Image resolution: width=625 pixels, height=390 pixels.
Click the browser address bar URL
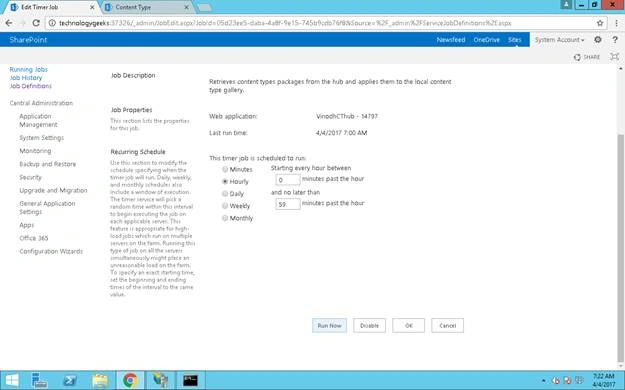(x=285, y=23)
